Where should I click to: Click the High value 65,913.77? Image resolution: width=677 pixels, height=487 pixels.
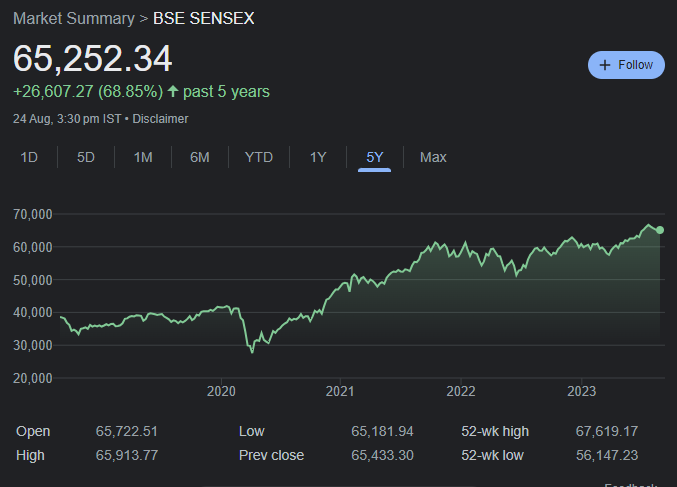tap(127, 455)
